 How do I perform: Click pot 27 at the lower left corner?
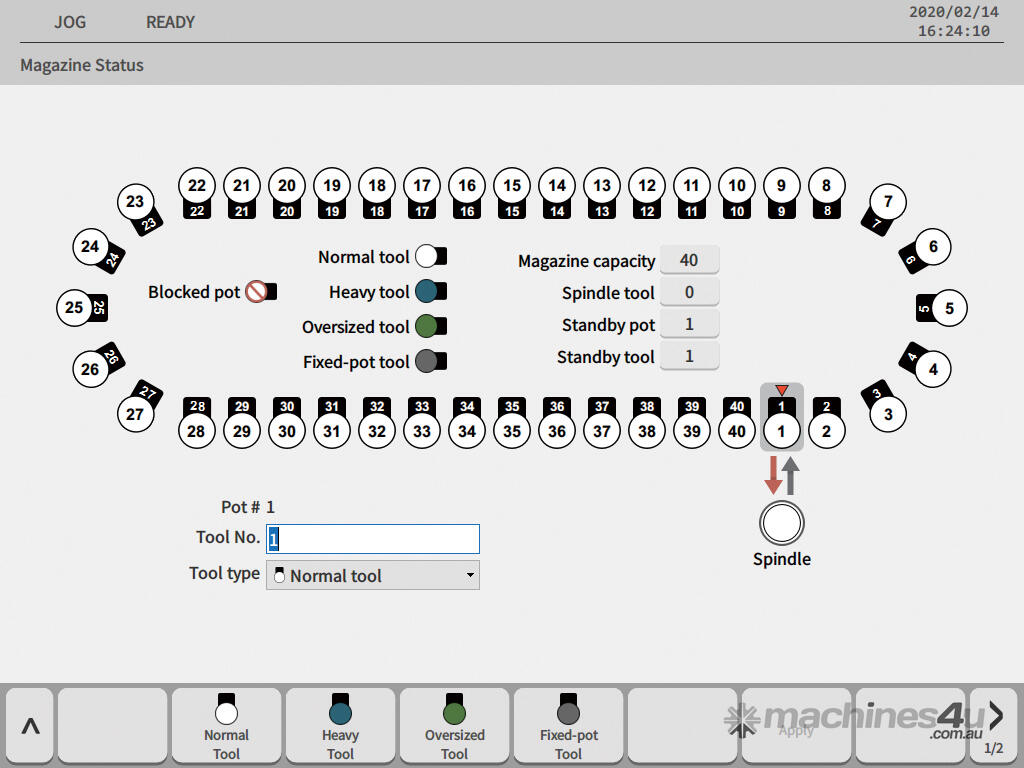point(136,414)
